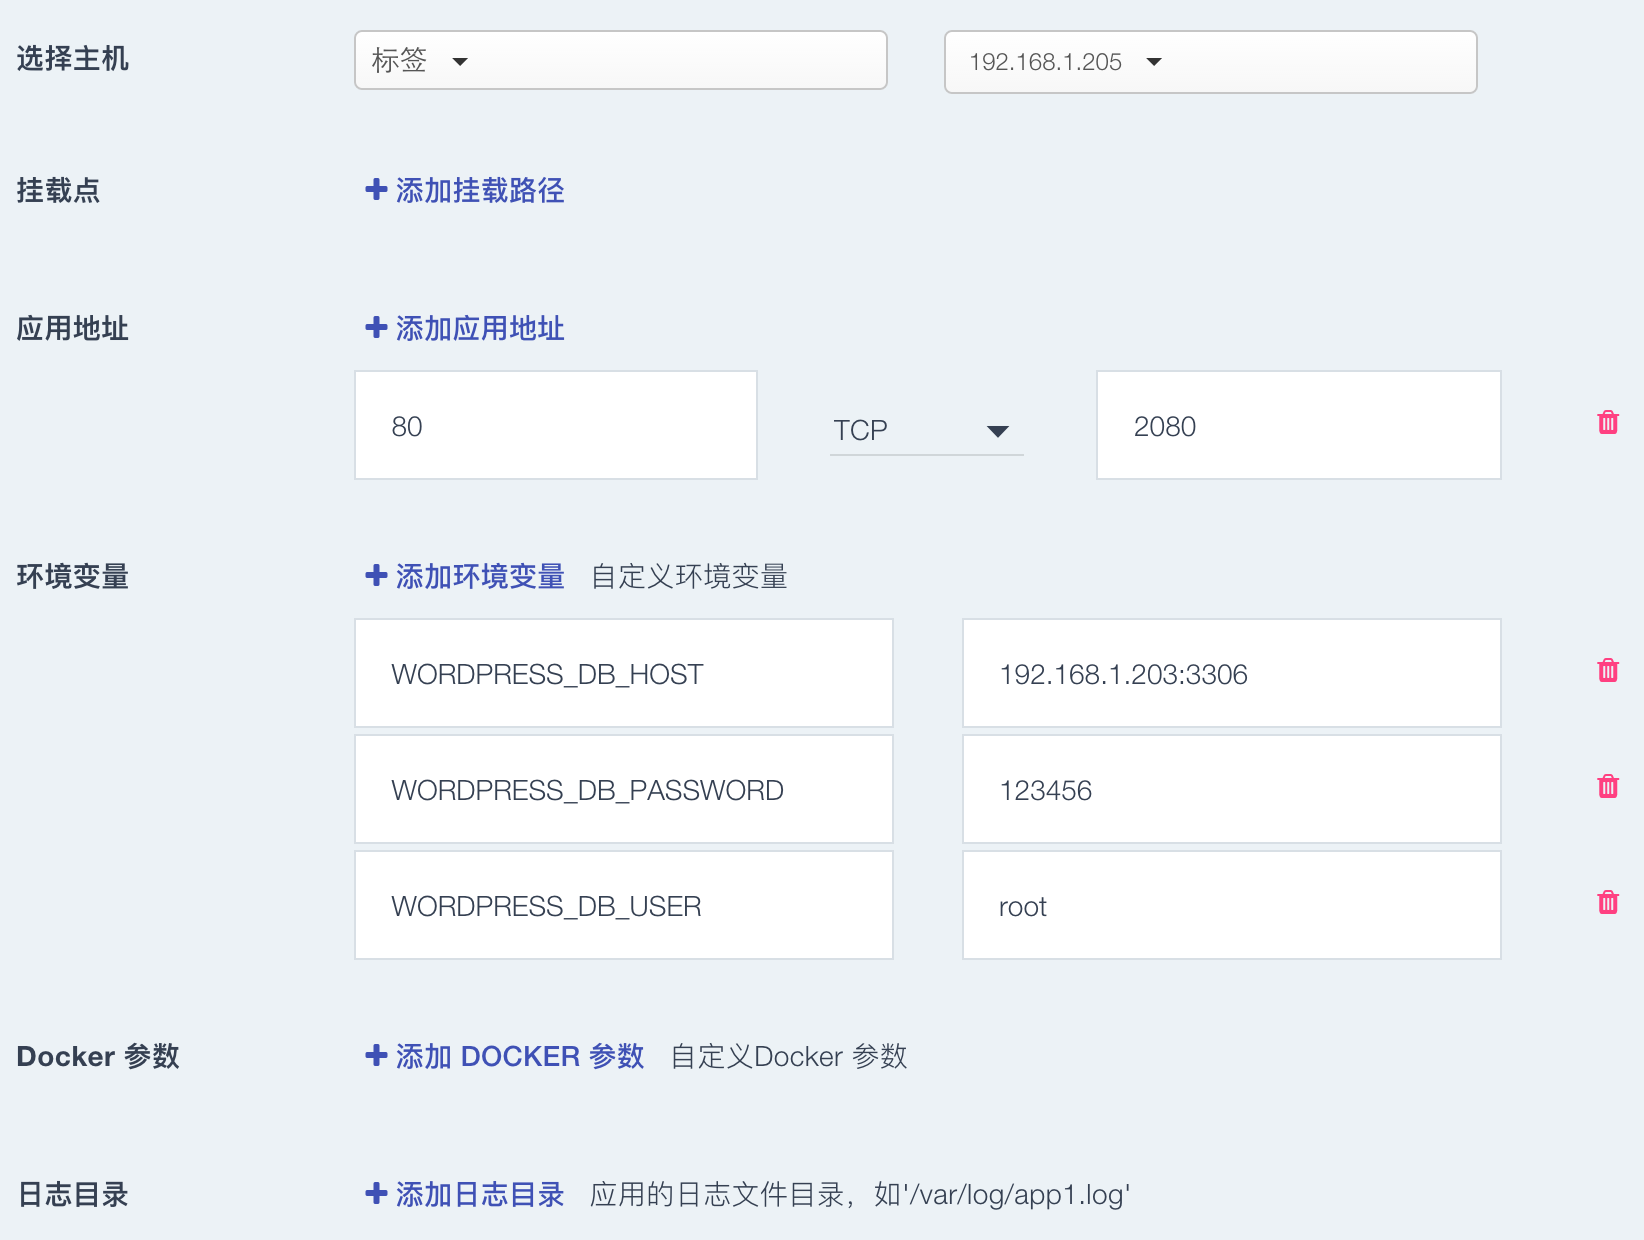Click the 应用地址 label
Screen dimensions: 1644x1240
[x=72, y=328]
